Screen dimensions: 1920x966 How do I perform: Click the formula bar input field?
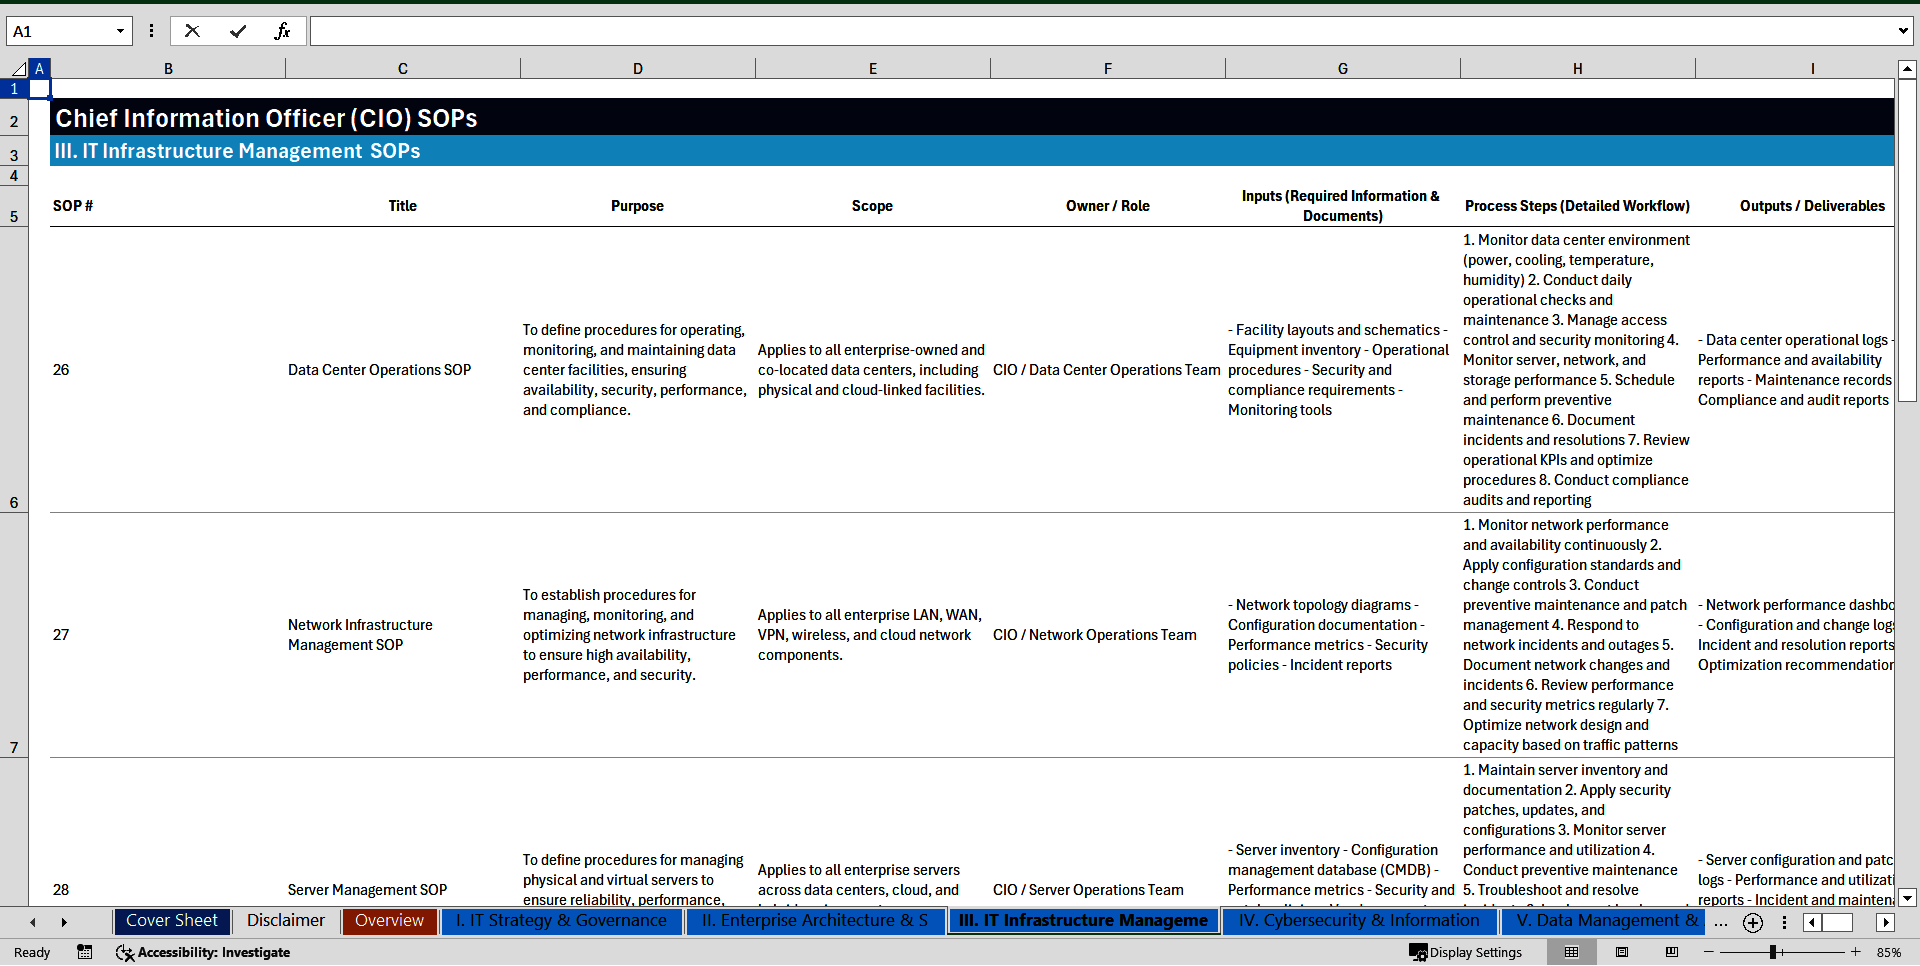point(1100,31)
